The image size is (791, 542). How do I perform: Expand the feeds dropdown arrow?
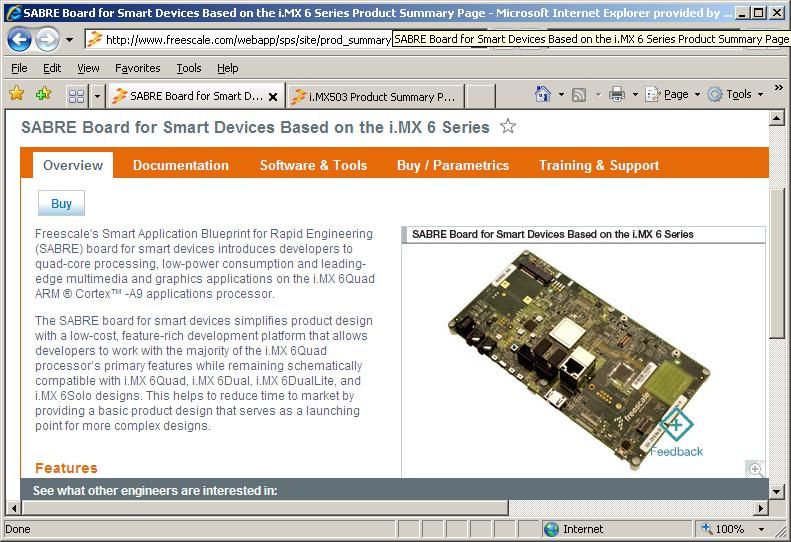[x=598, y=94]
